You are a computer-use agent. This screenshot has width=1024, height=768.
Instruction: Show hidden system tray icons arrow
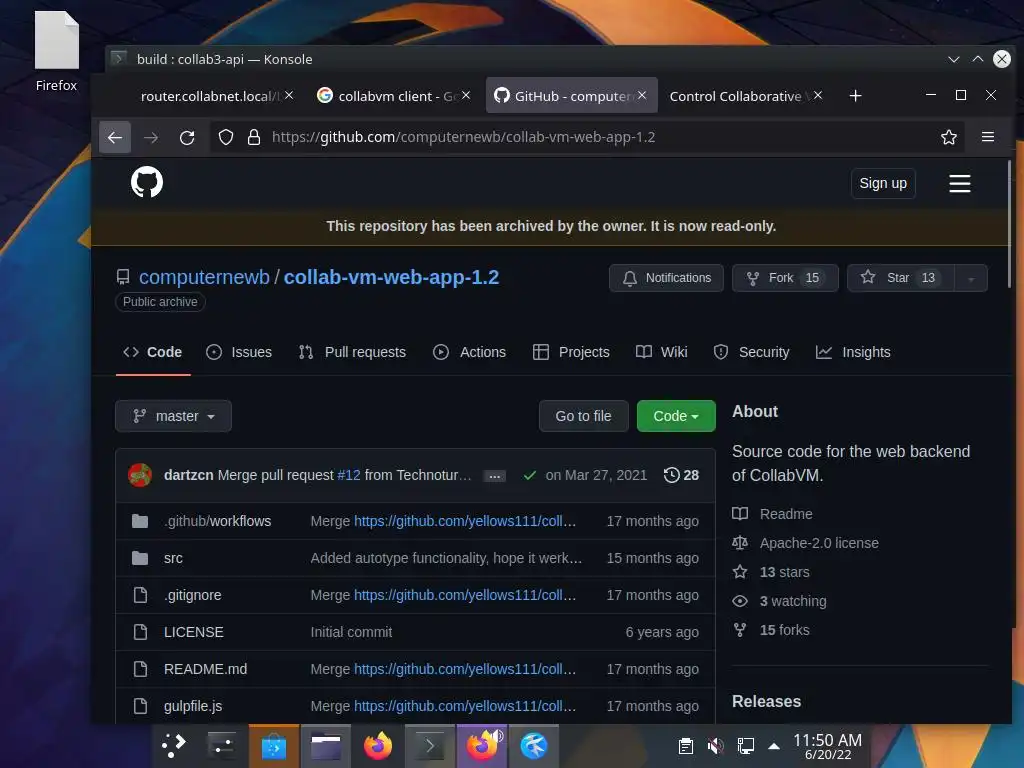coord(774,746)
